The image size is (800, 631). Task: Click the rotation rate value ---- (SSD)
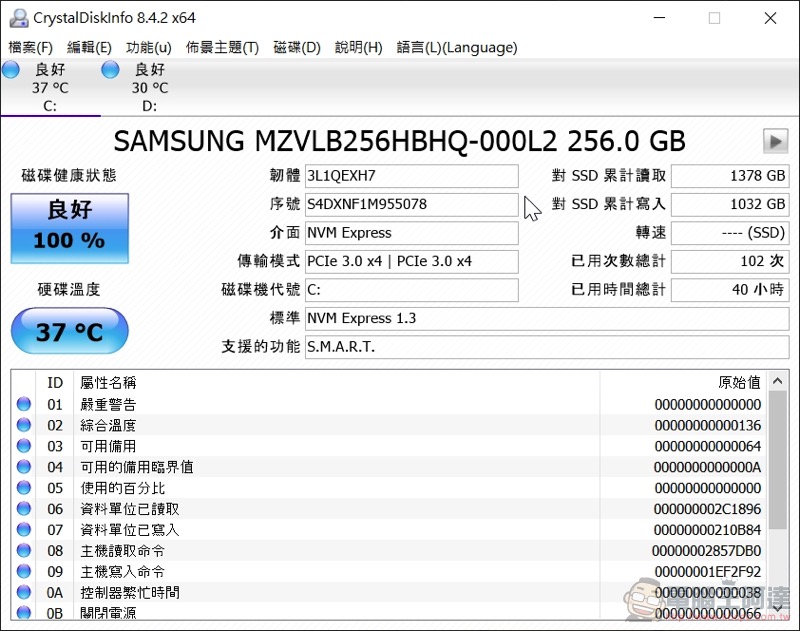[x=730, y=233]
